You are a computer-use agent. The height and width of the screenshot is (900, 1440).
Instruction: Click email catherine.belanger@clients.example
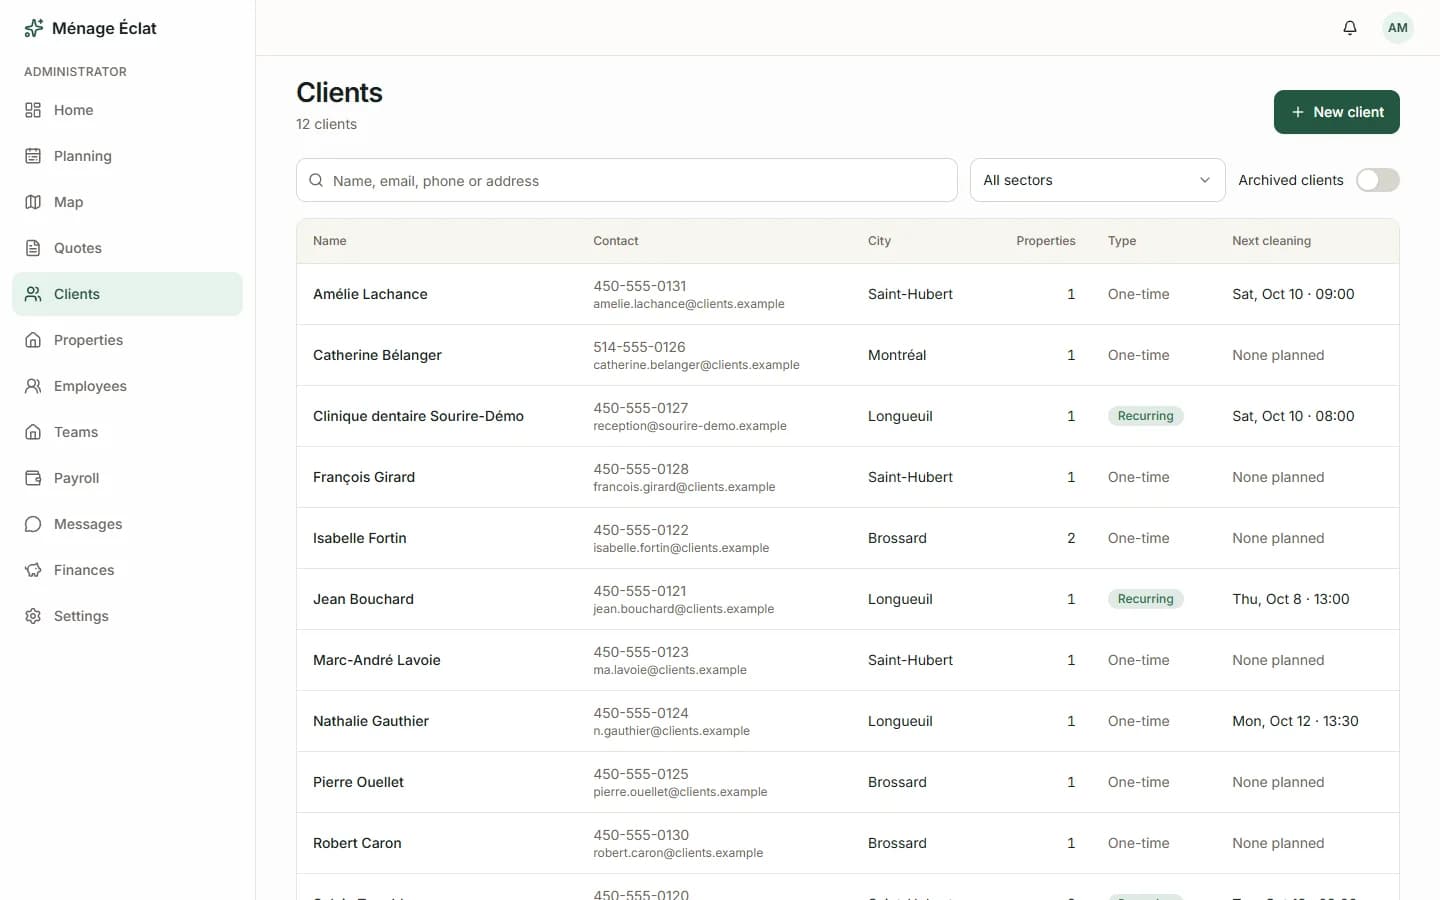tap(696, 365)
